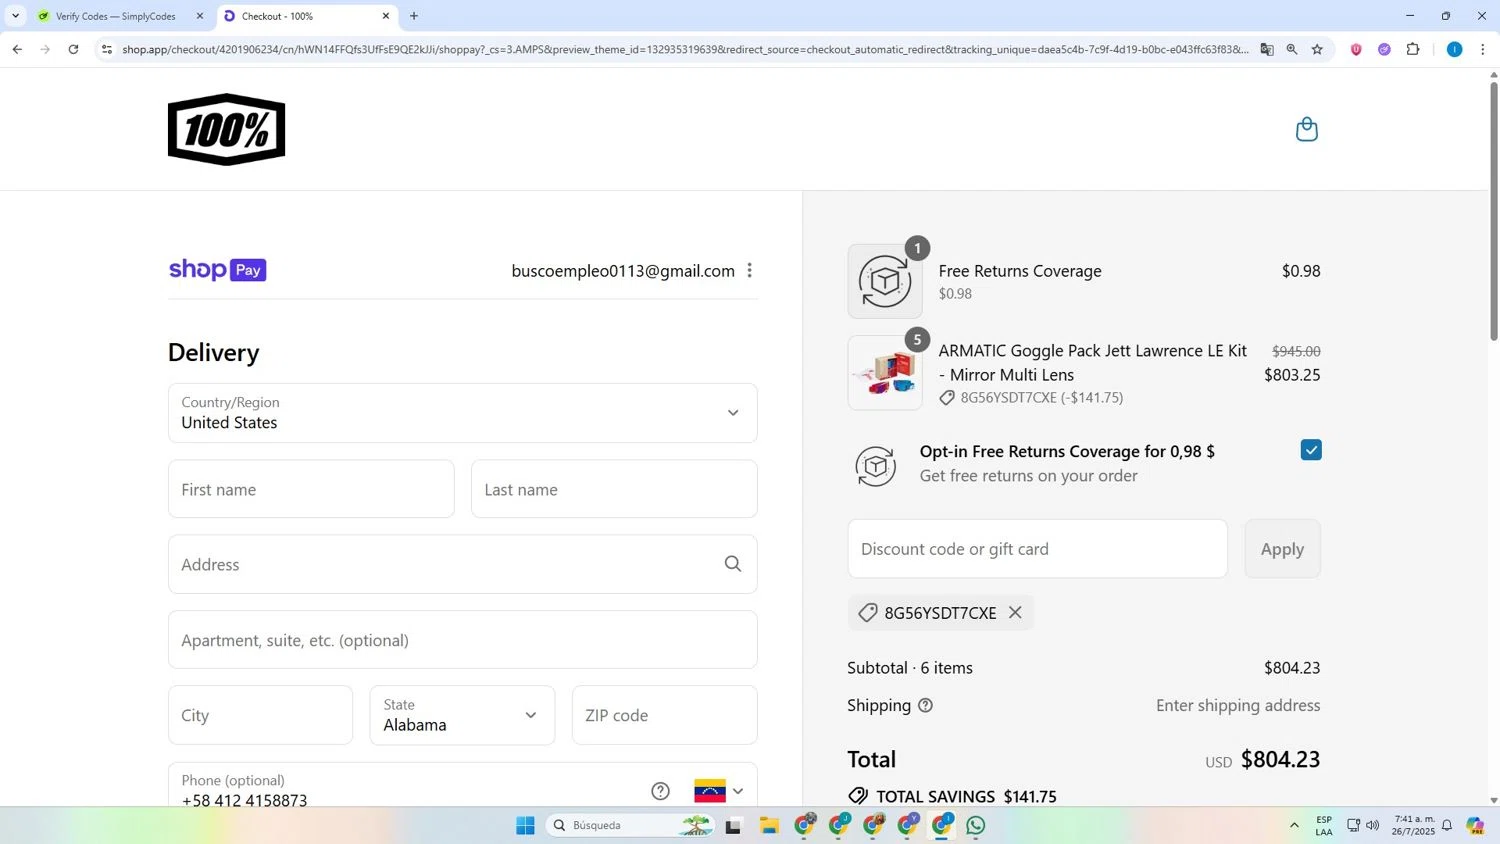1500x844 pixels.
Task: Click the Shop Pay logo
Action: [218, 270]
